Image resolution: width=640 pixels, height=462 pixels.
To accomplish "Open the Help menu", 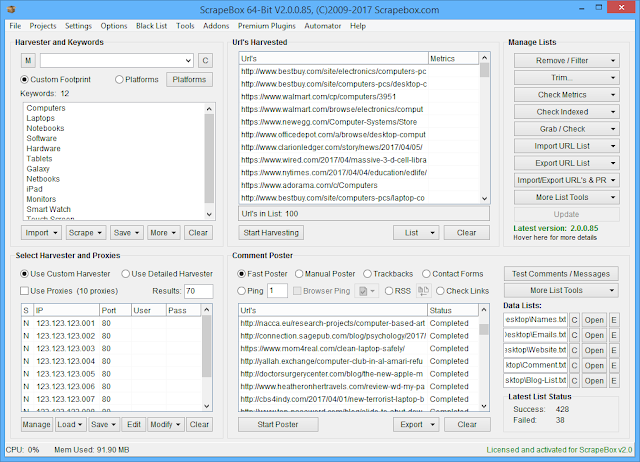I will click(358, 26).
